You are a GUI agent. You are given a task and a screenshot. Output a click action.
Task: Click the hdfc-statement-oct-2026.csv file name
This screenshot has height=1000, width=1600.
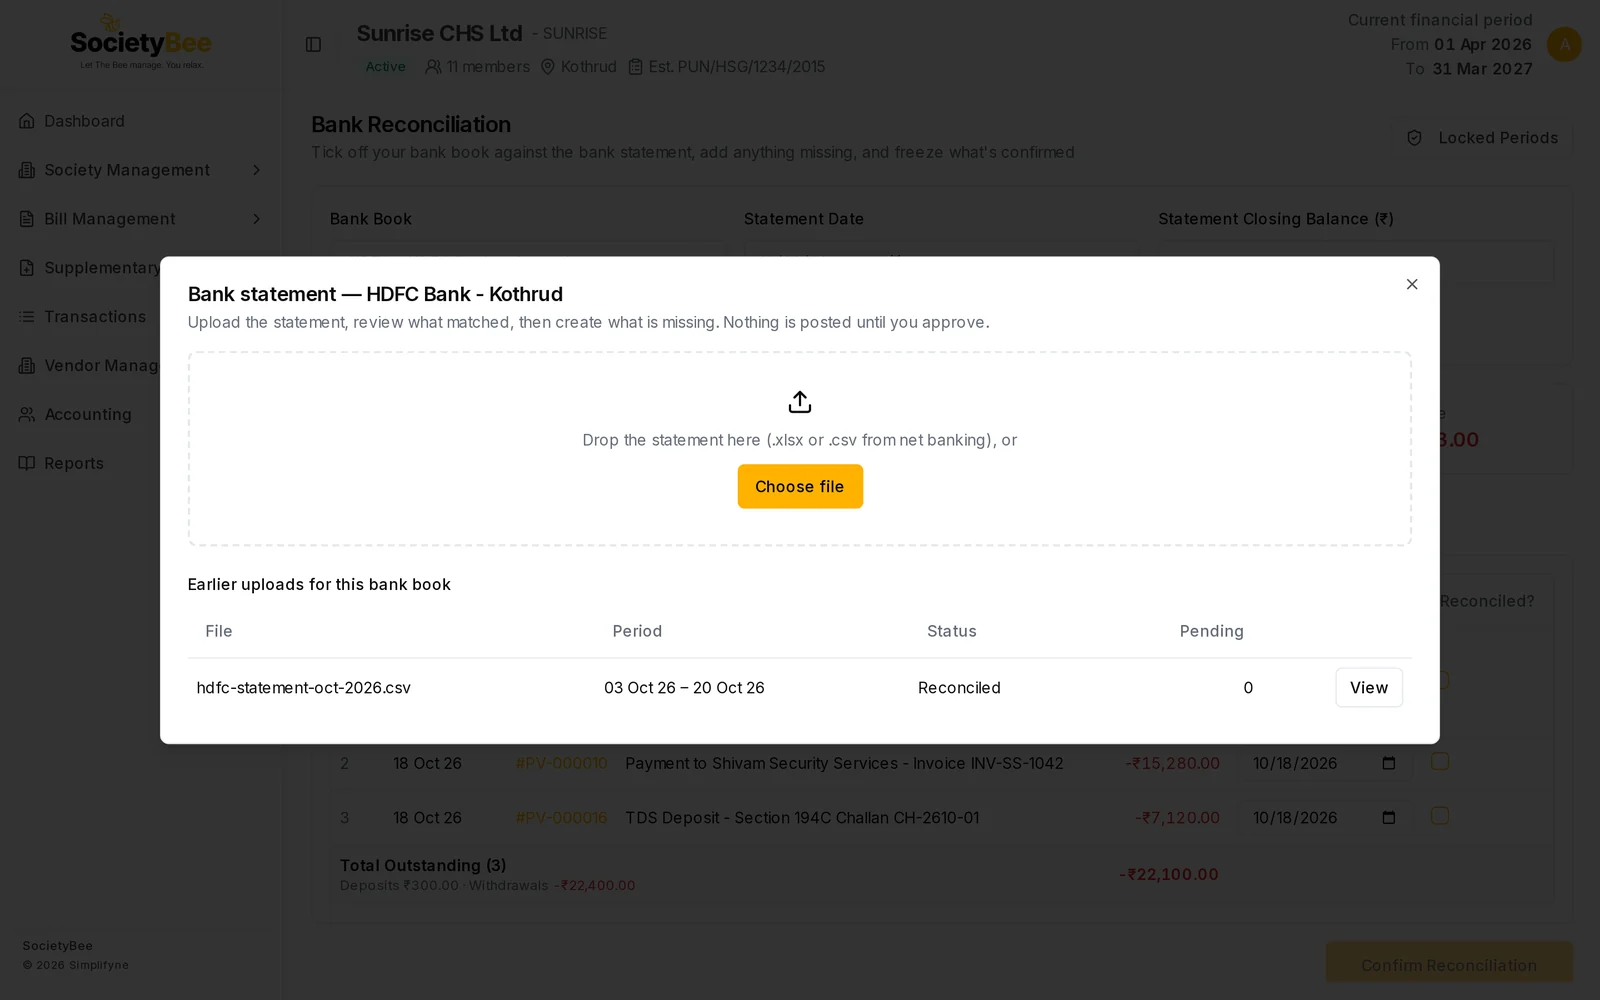304,688
